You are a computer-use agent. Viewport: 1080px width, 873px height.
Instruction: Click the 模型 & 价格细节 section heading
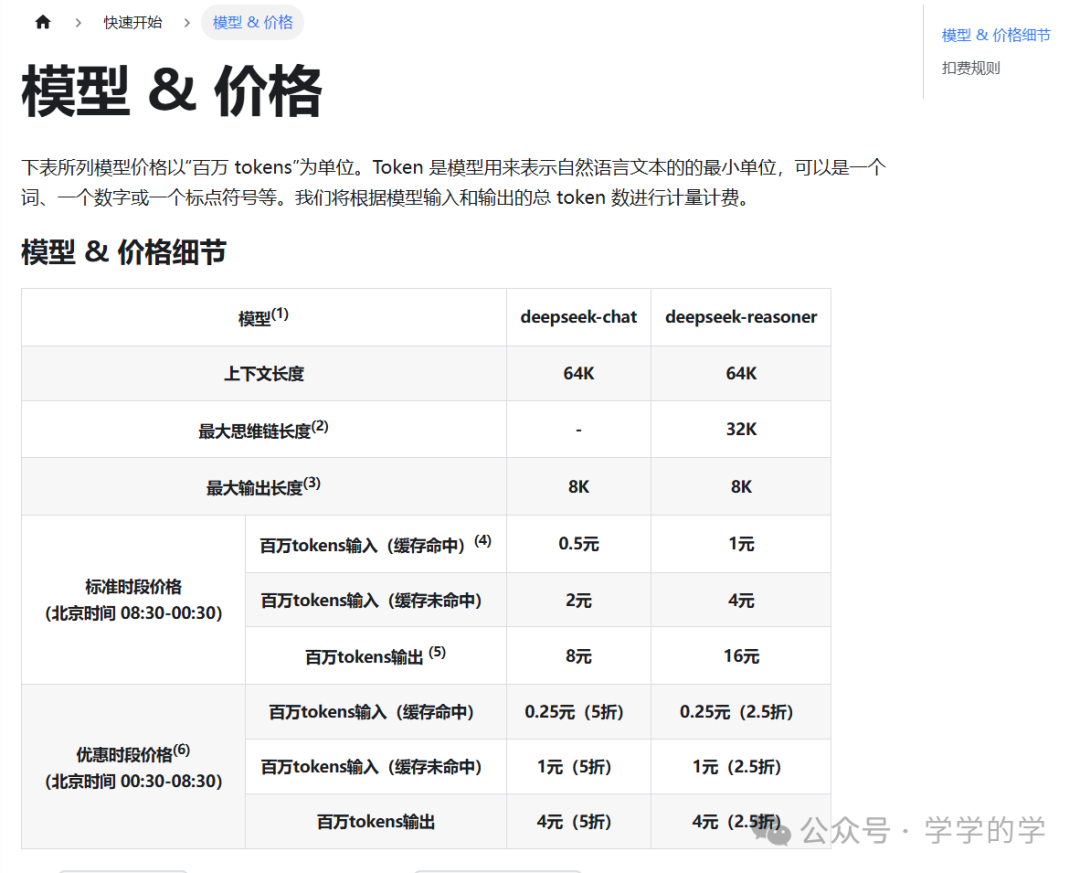[124, 252]
